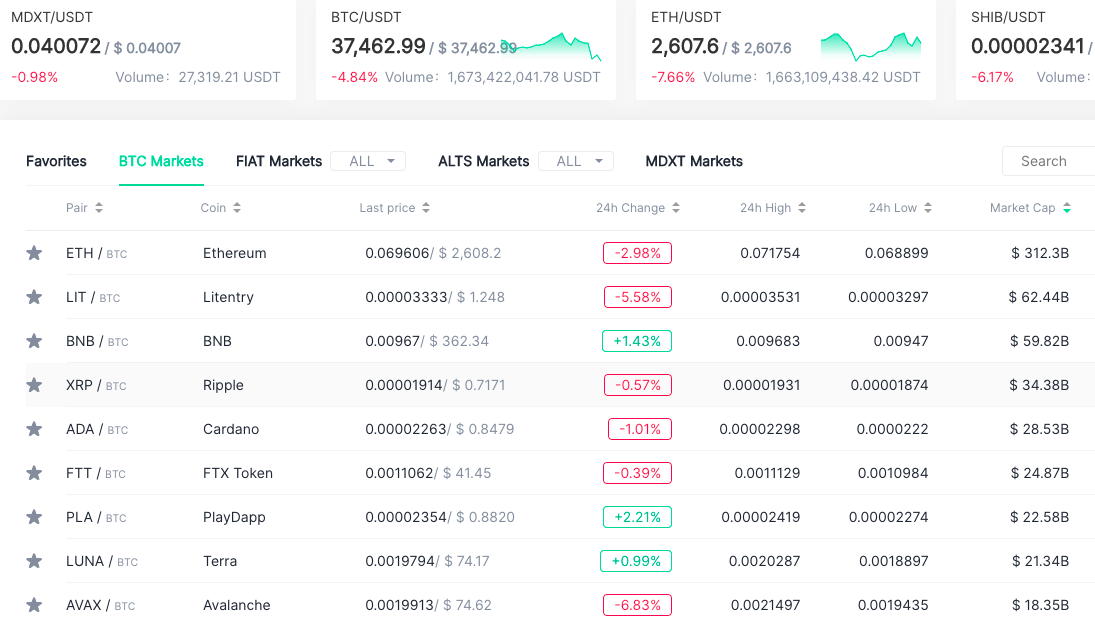The width and height of the screenshot is (1095, 618).
Task: Sort by 24h Change column header
Action: point(638,207)
